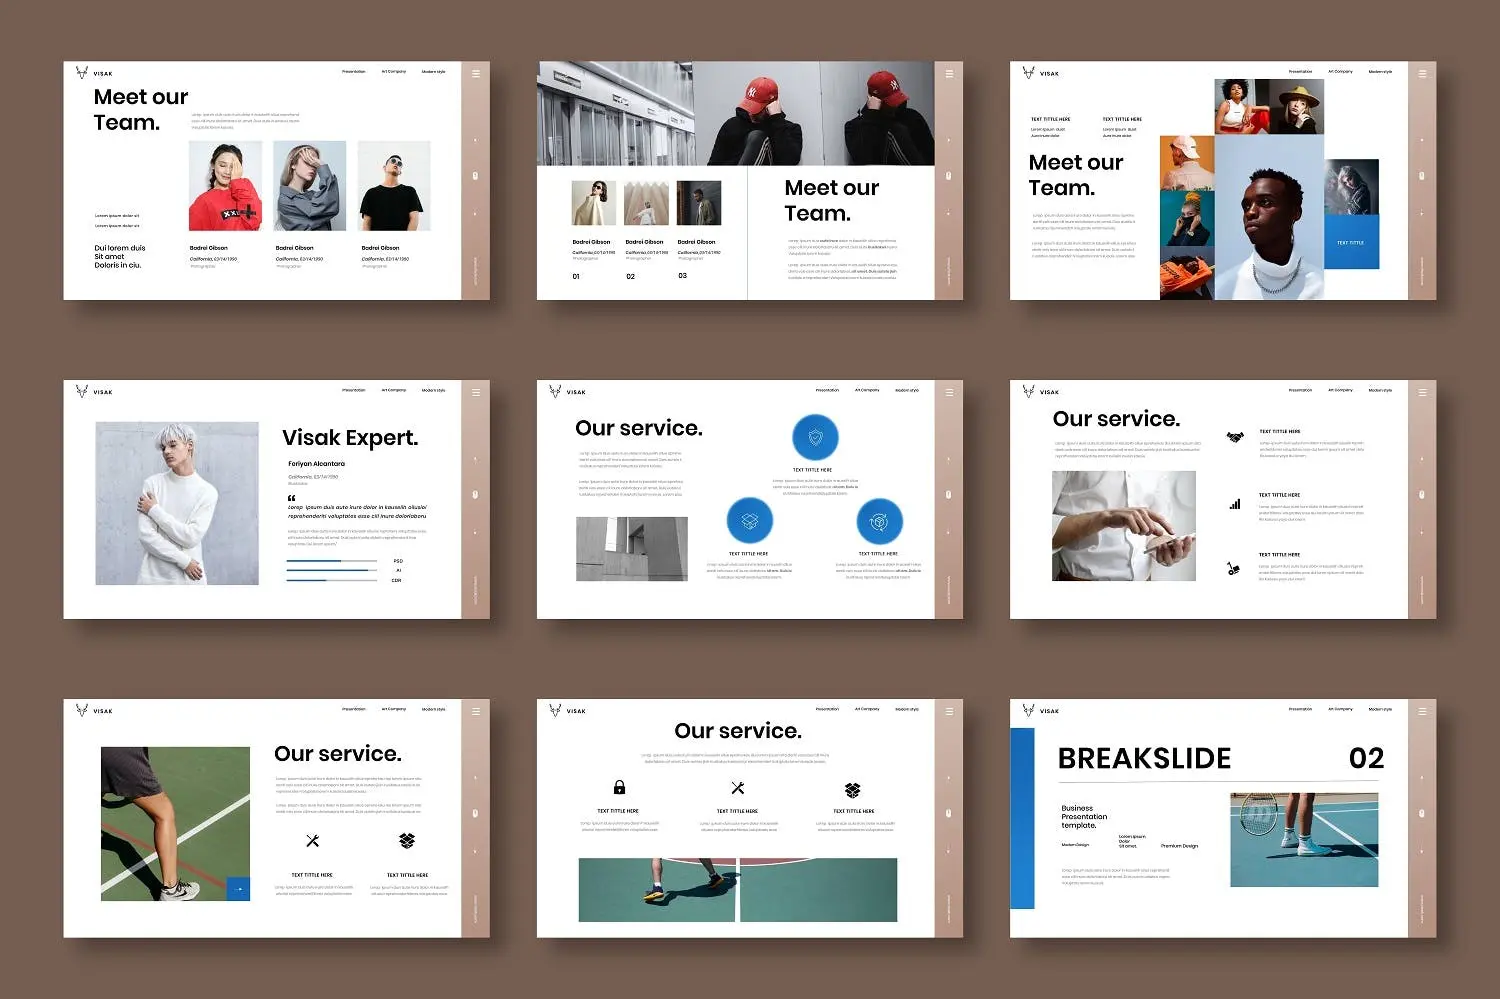
Task: Click the PSD skill progress bar
Action: [x=332, y=561]
